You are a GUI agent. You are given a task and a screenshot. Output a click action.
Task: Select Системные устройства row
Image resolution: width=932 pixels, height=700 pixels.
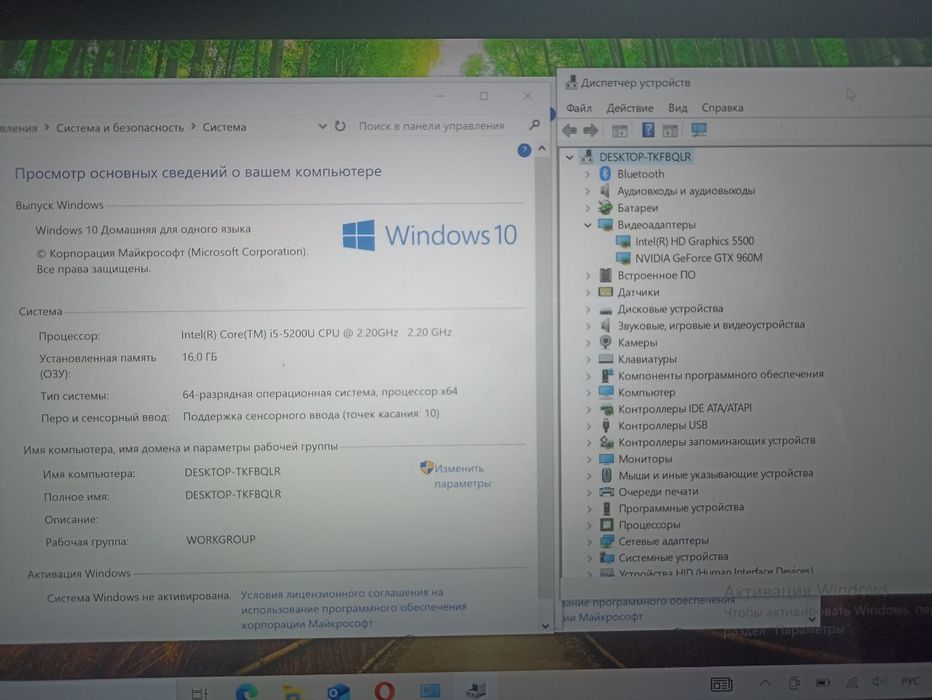(672, 557)
